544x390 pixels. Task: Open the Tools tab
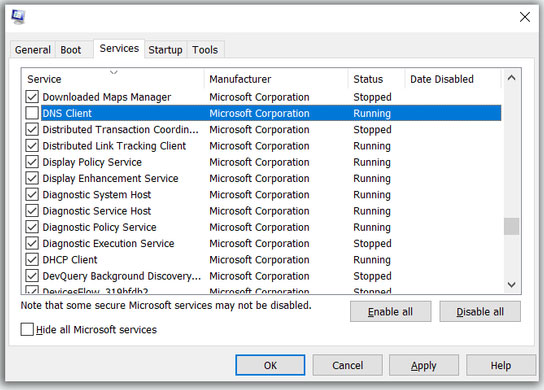(x=205, y=50)
